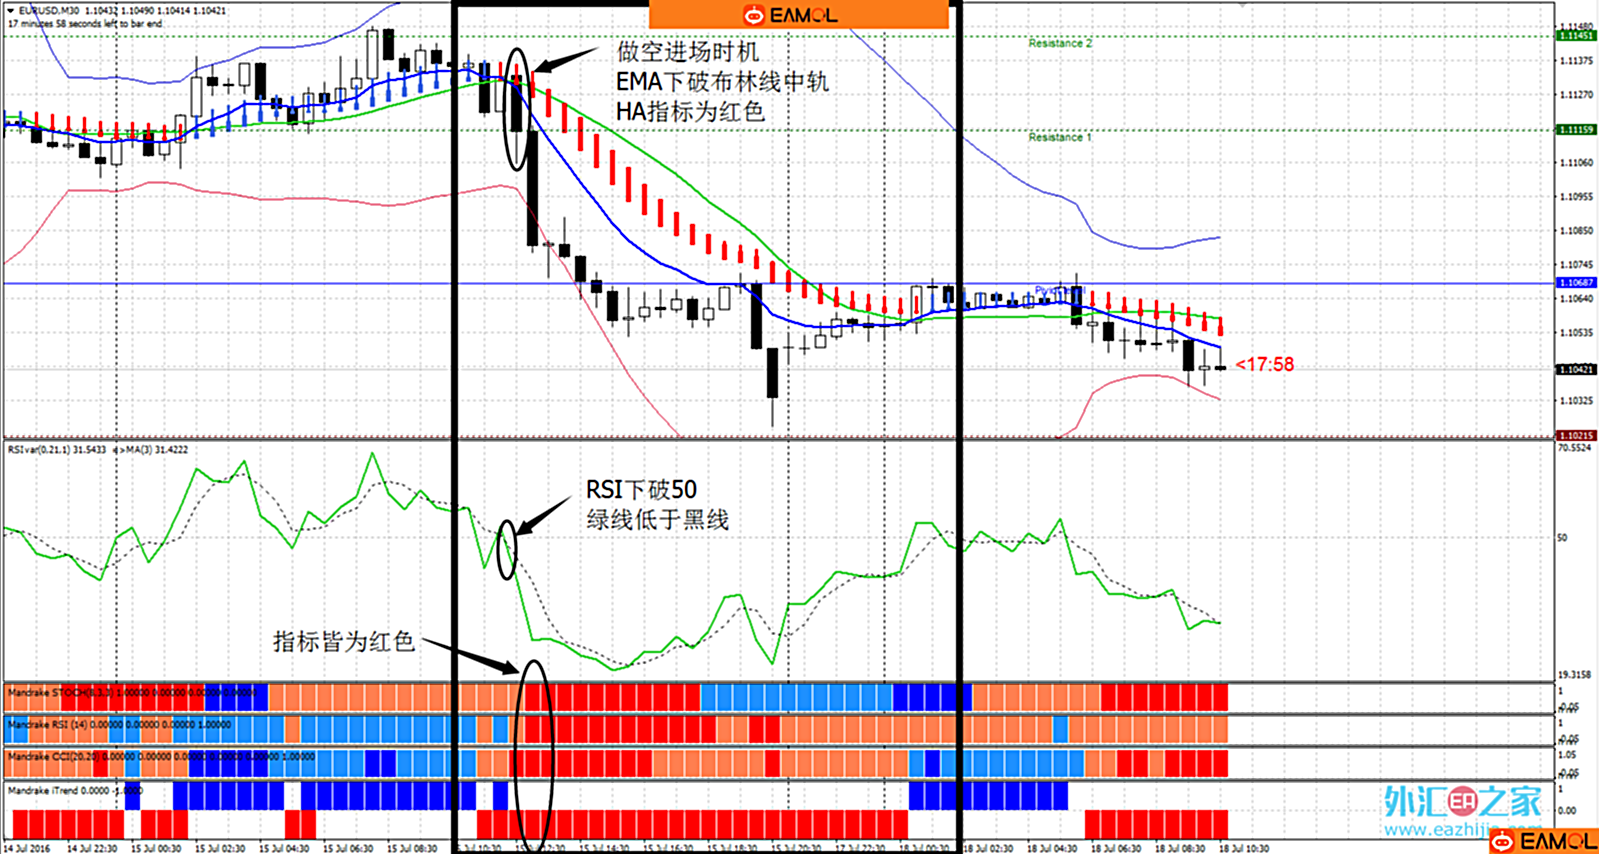
Task: Click the '18 Jul 02:30' time axis label
Action: tap(988, 848)
